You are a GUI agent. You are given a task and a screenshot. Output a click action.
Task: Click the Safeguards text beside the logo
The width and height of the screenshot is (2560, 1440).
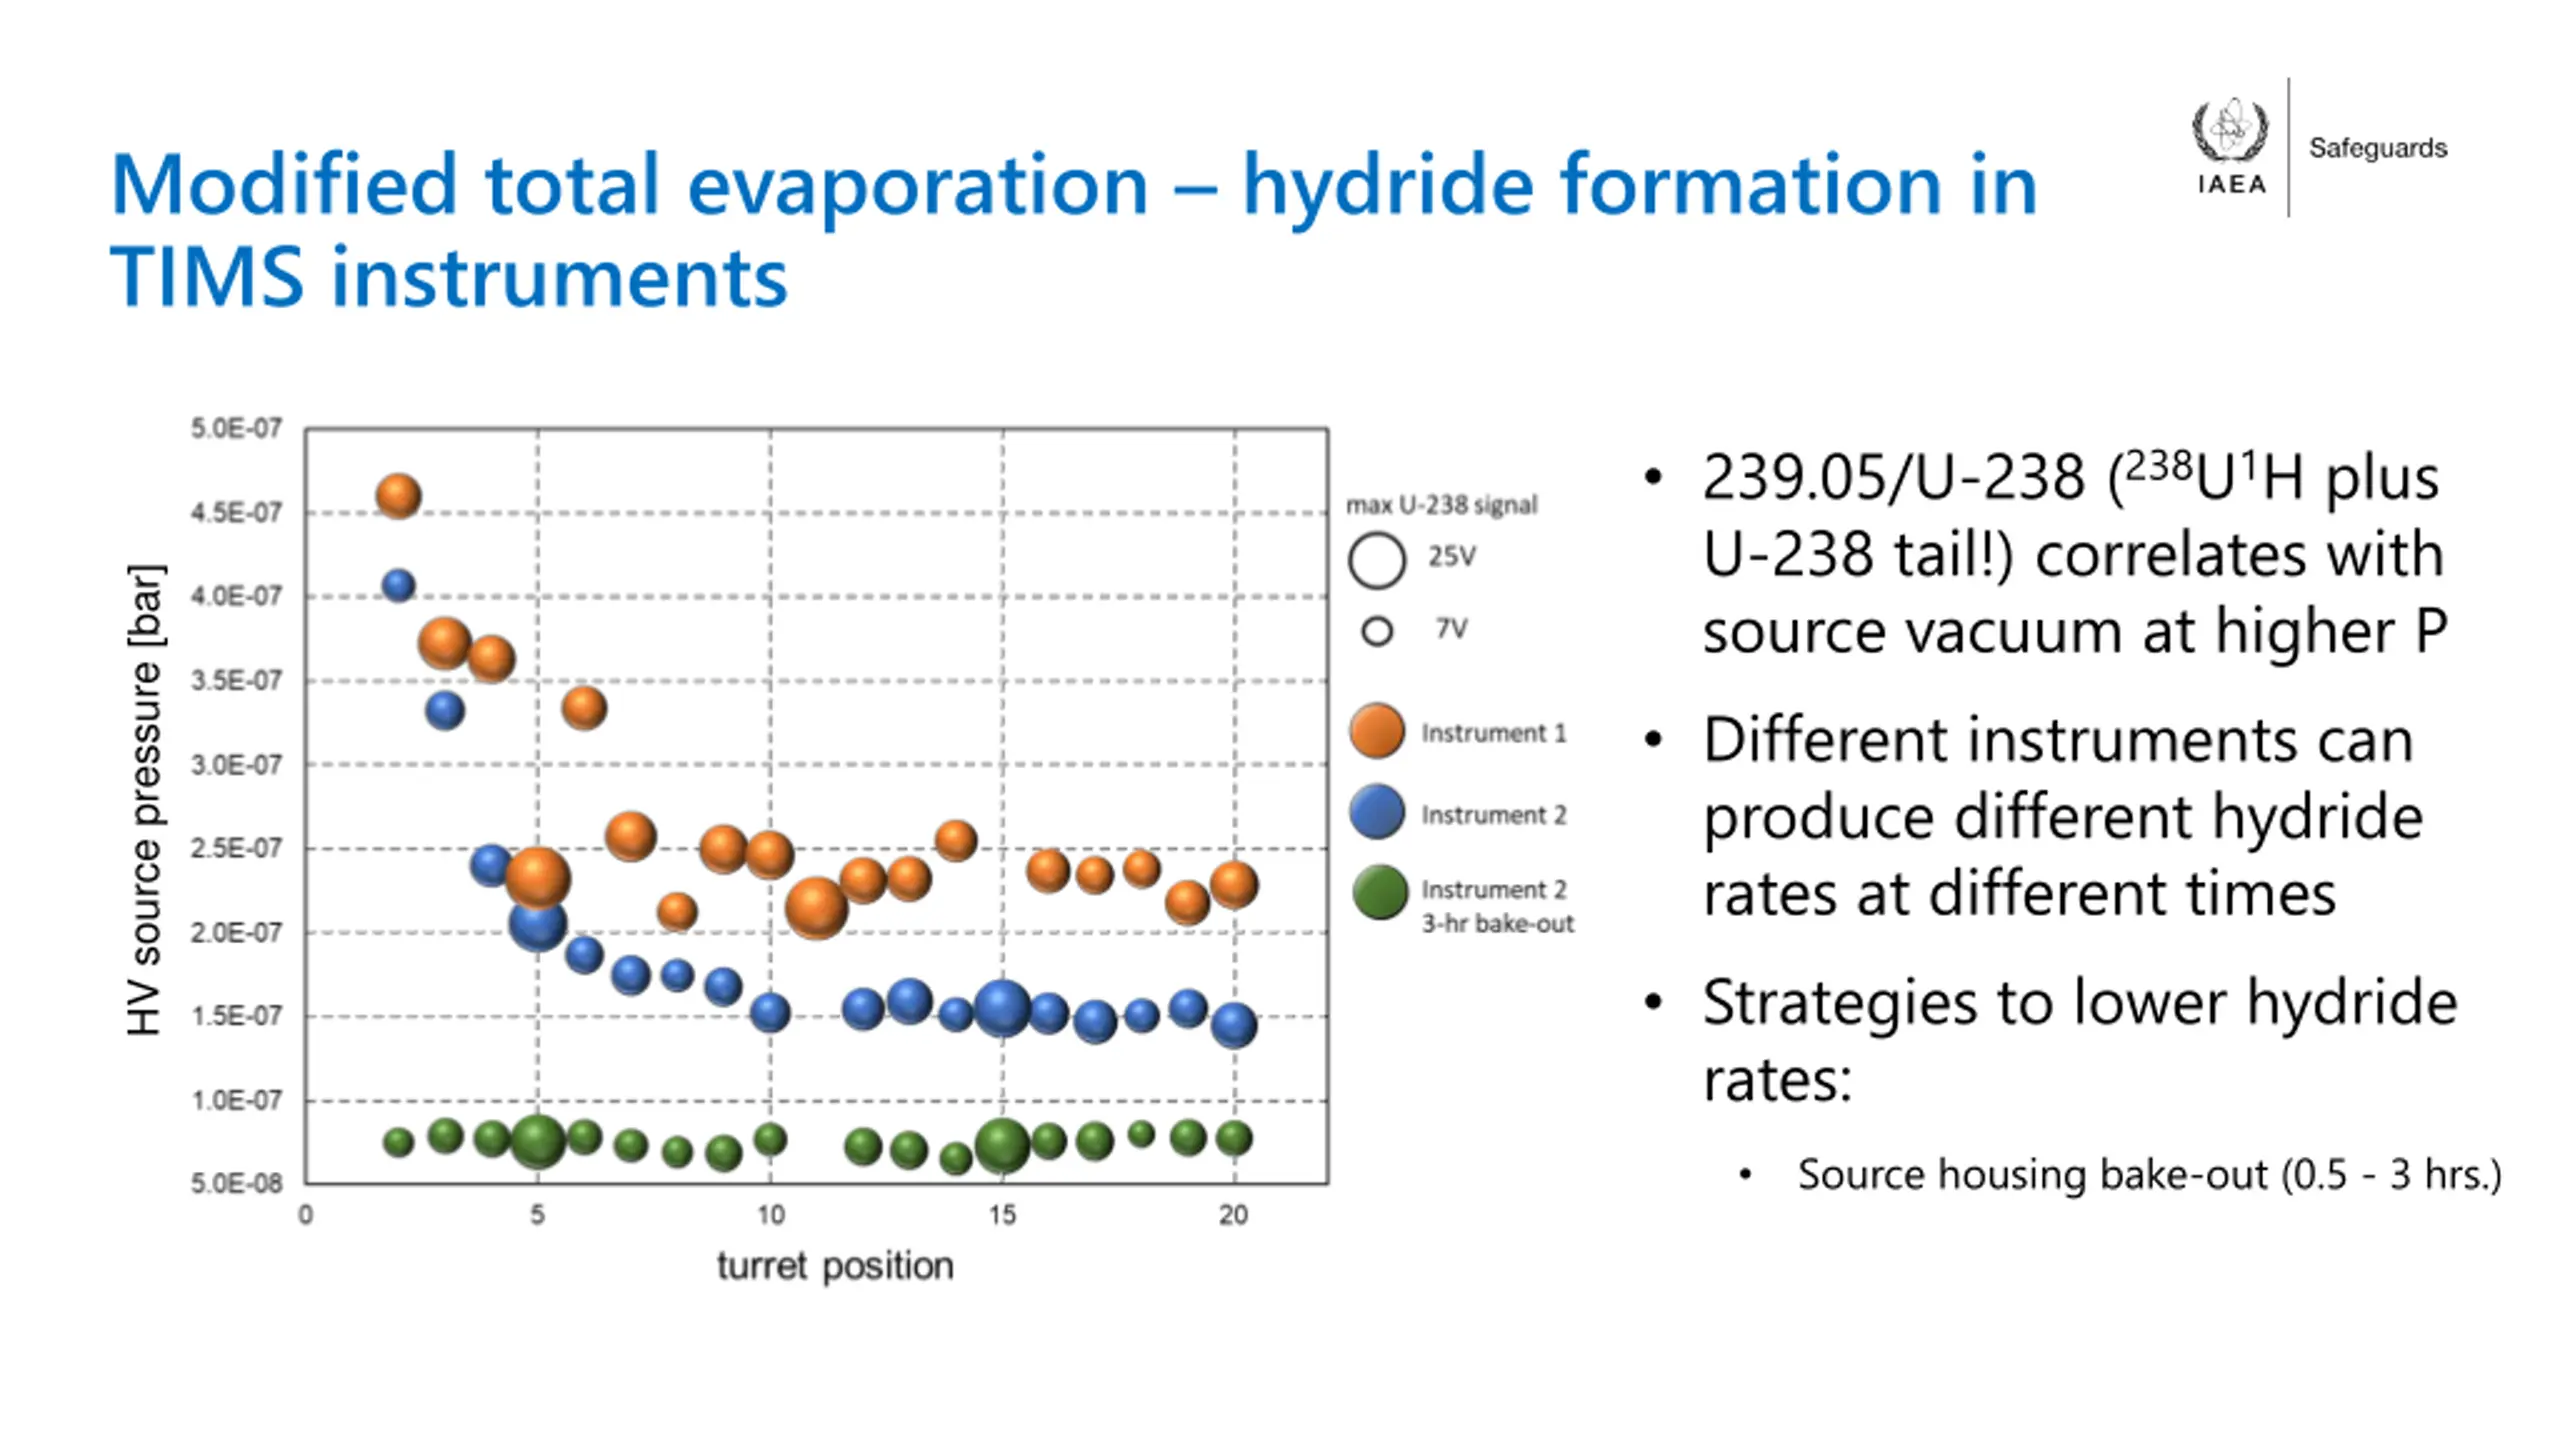coord(2377,148)
